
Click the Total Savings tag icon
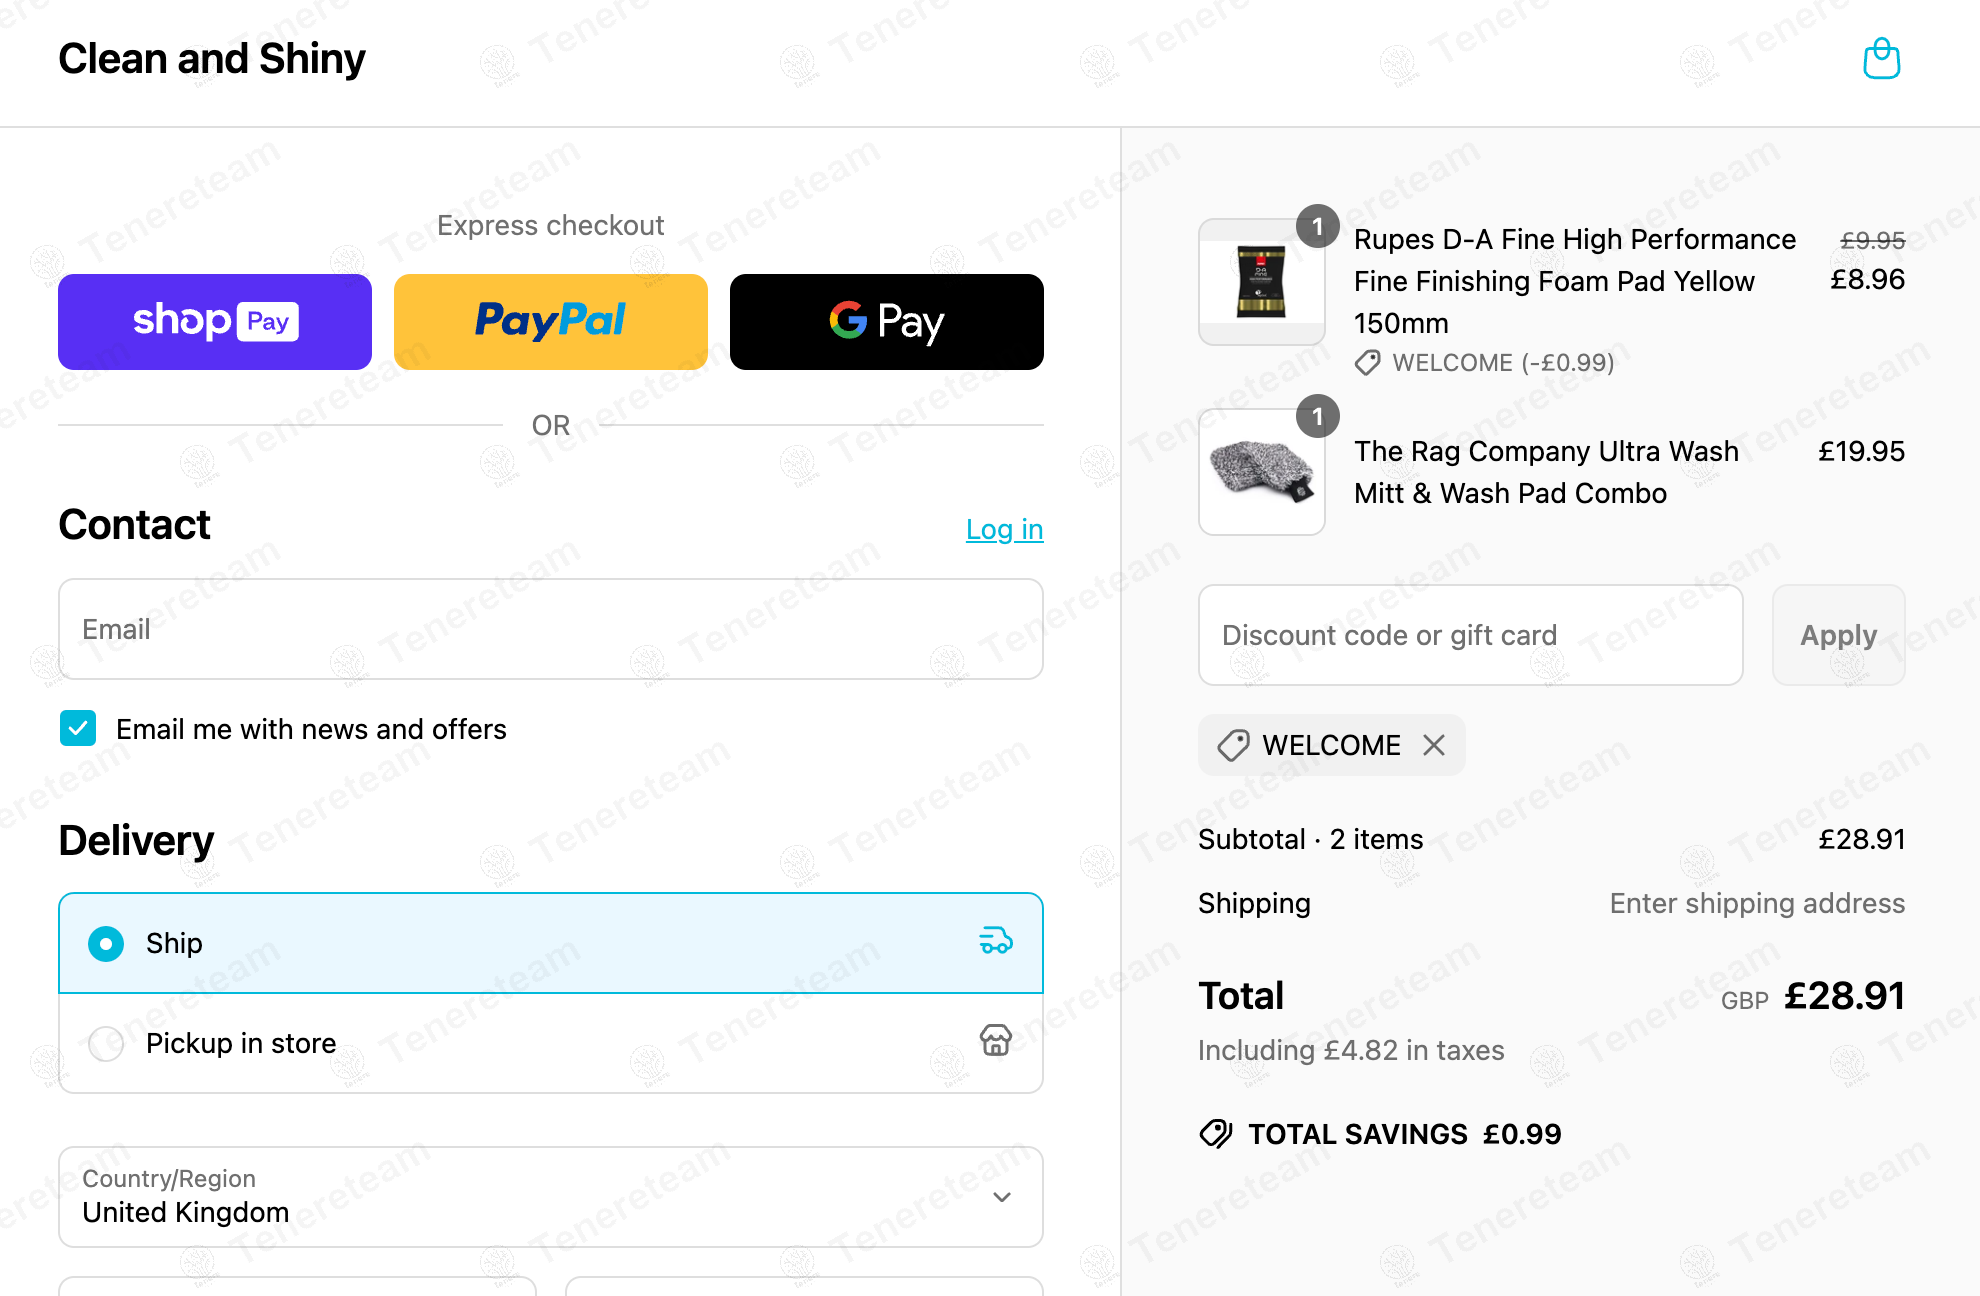point(1216,1134)
